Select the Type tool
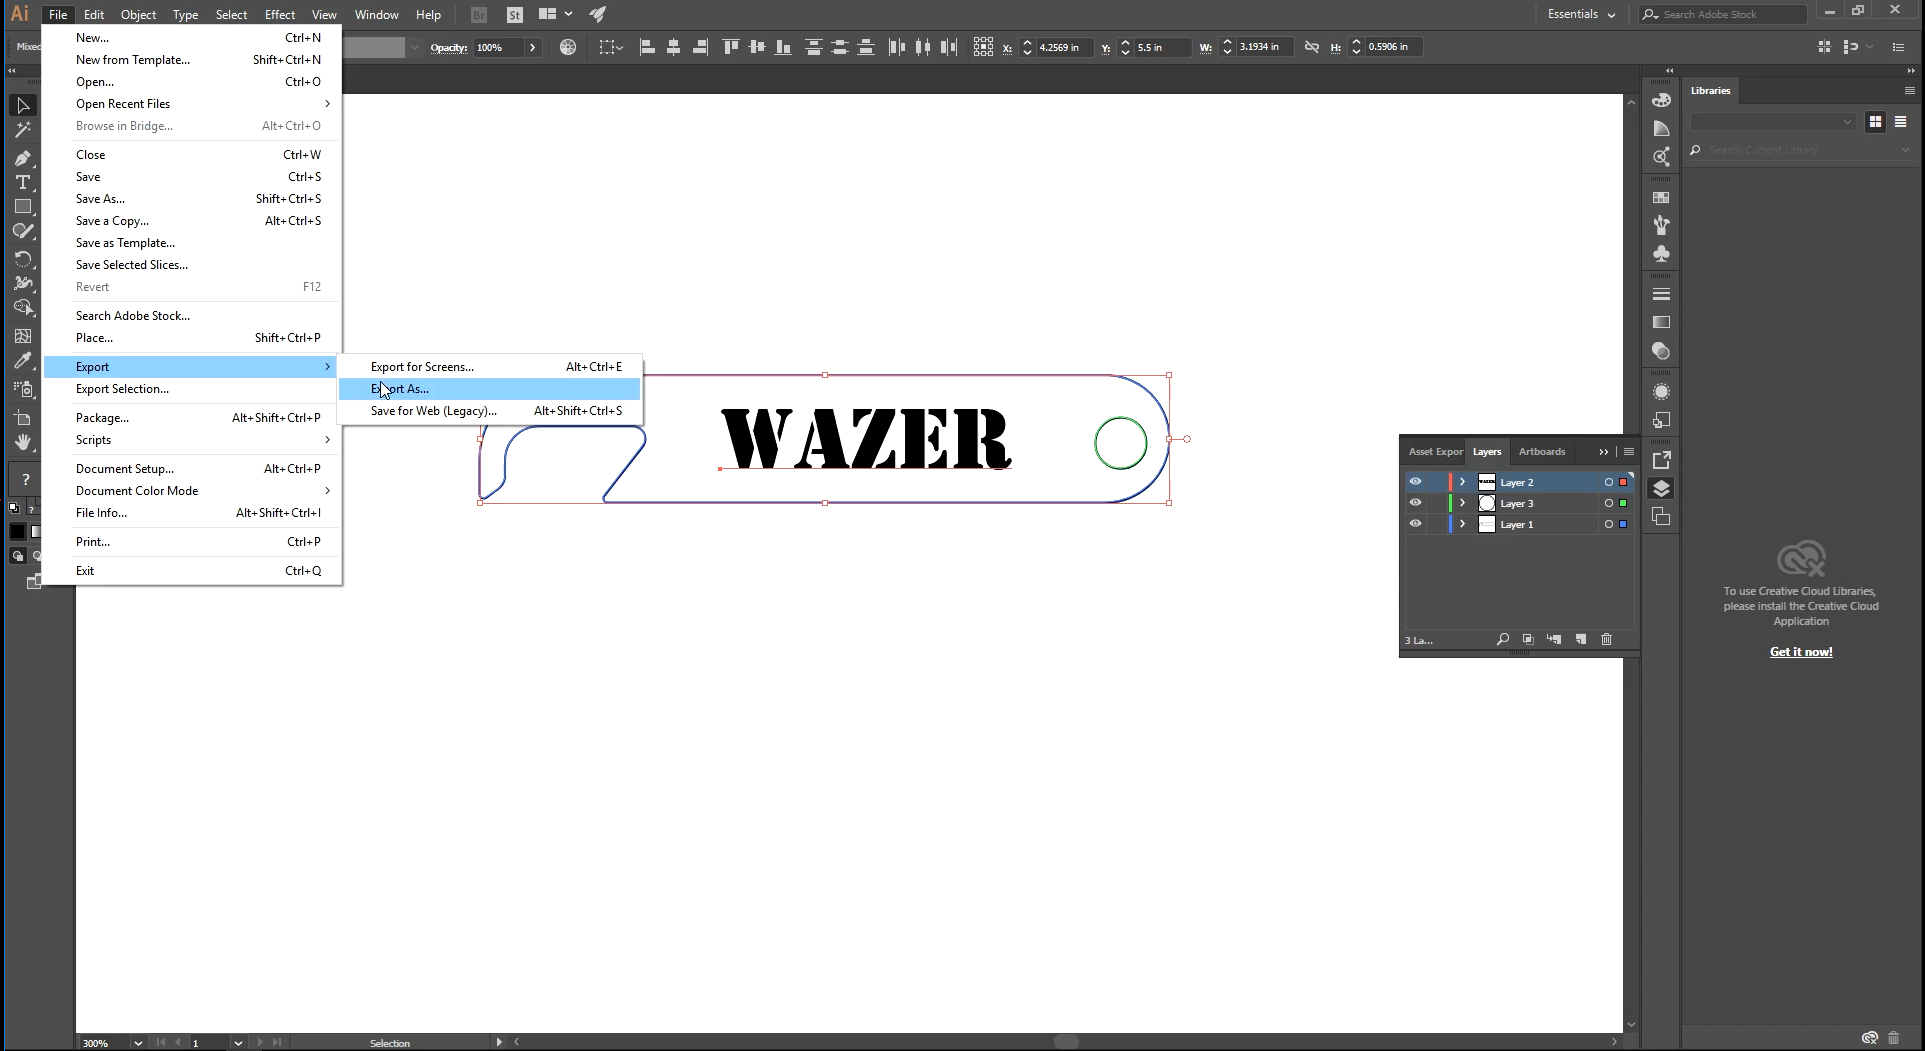Image resolution: width=1925 pixels, height=1051 pixels. [23, 182]
